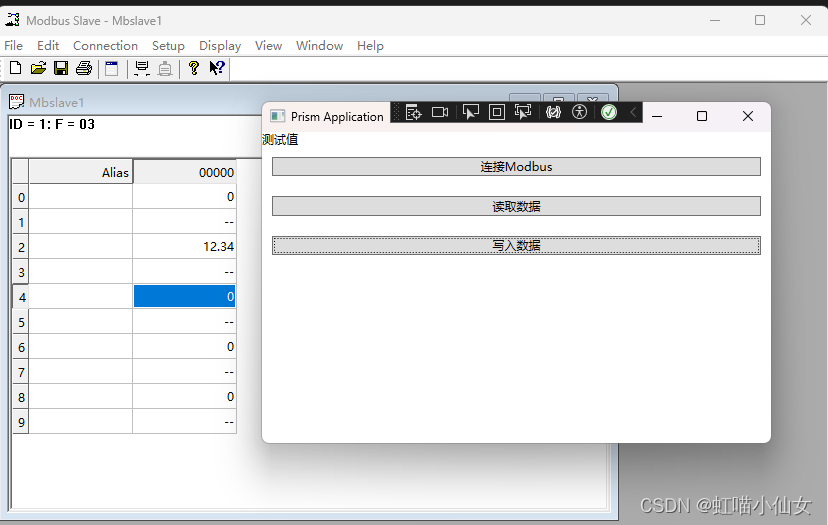Click the 00000 column header

pyautogui.click(x=184, y=172)
